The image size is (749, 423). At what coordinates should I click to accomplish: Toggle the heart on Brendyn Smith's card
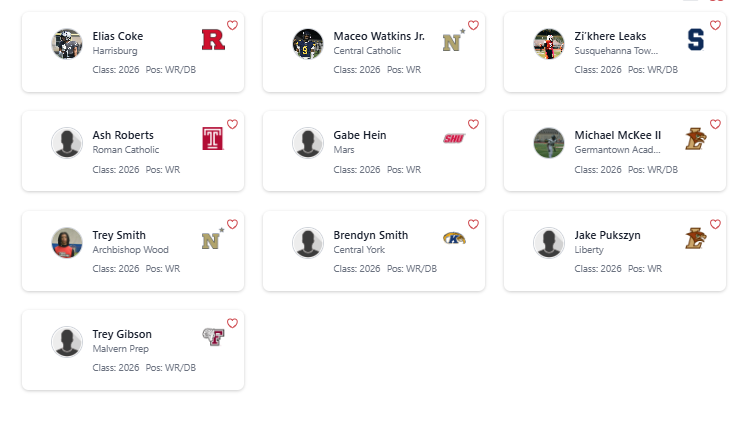pos(473,224)
